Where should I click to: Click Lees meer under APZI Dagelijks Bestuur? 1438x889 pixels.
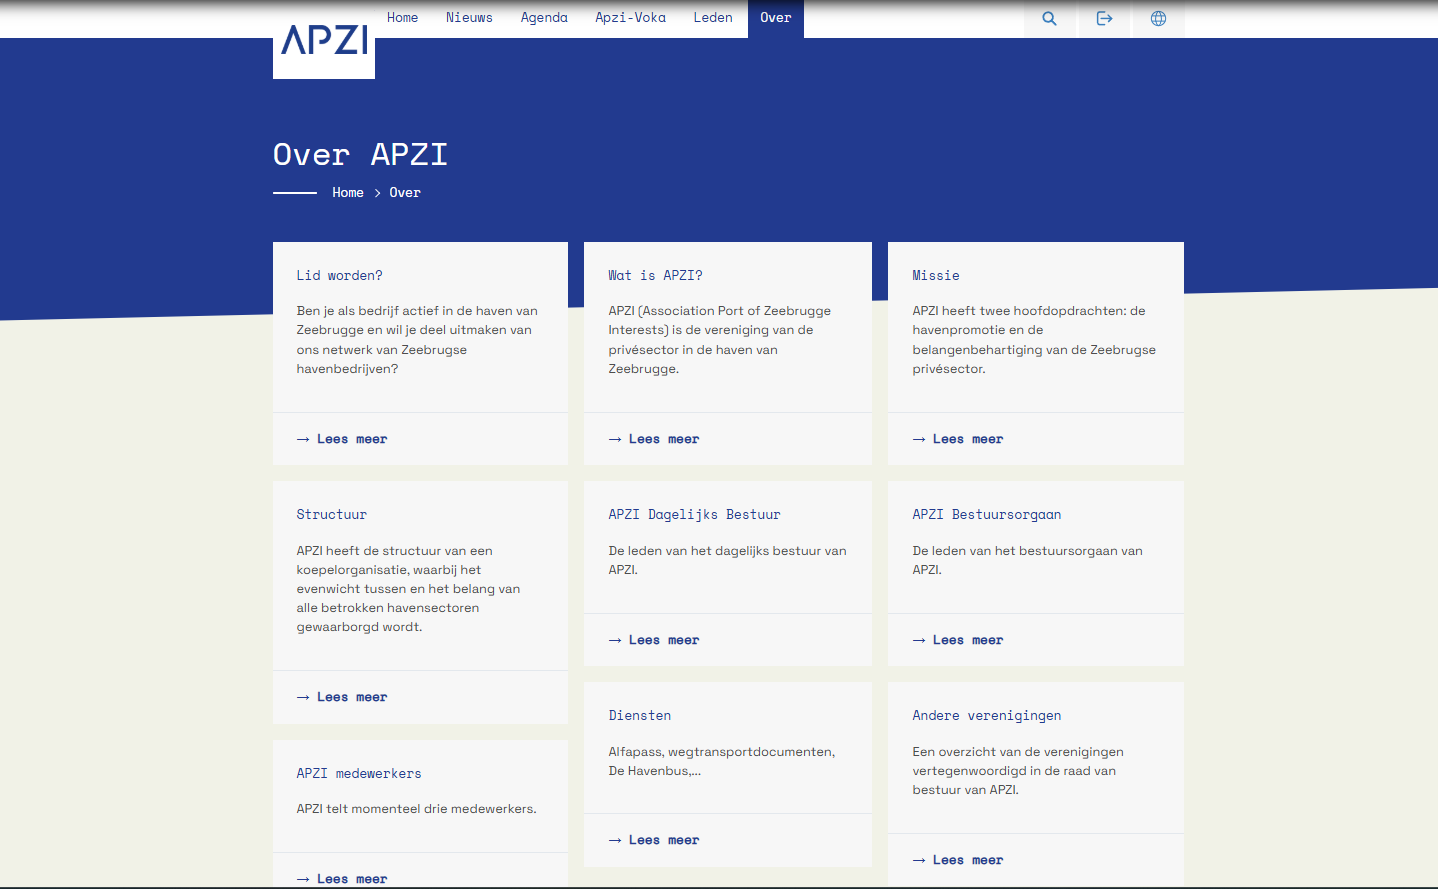pos(663,640)
